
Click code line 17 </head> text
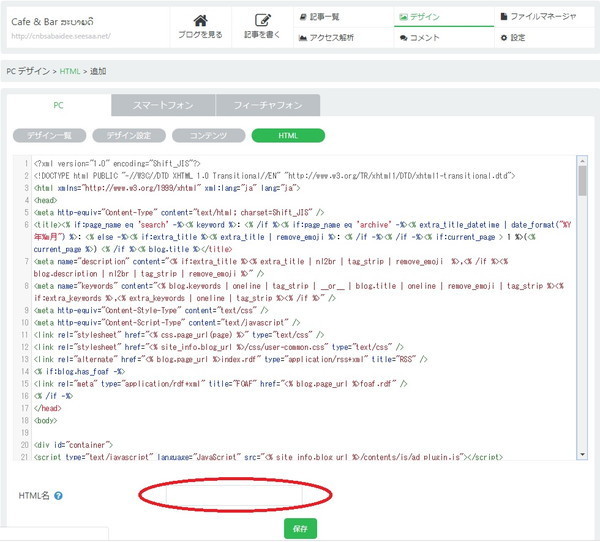[47, 408]
